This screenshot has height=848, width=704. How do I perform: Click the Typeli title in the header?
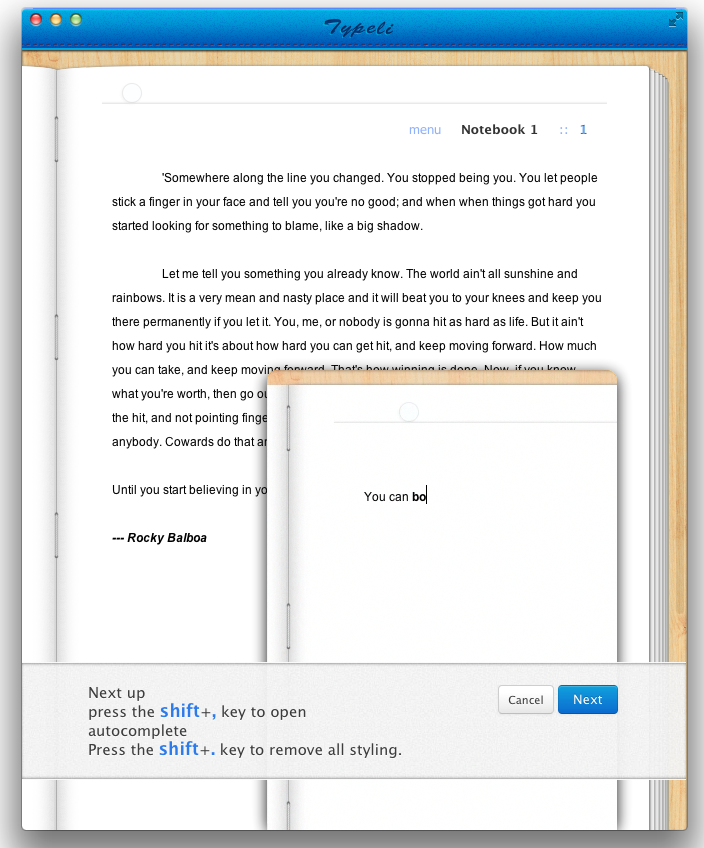tap(358, 27)
